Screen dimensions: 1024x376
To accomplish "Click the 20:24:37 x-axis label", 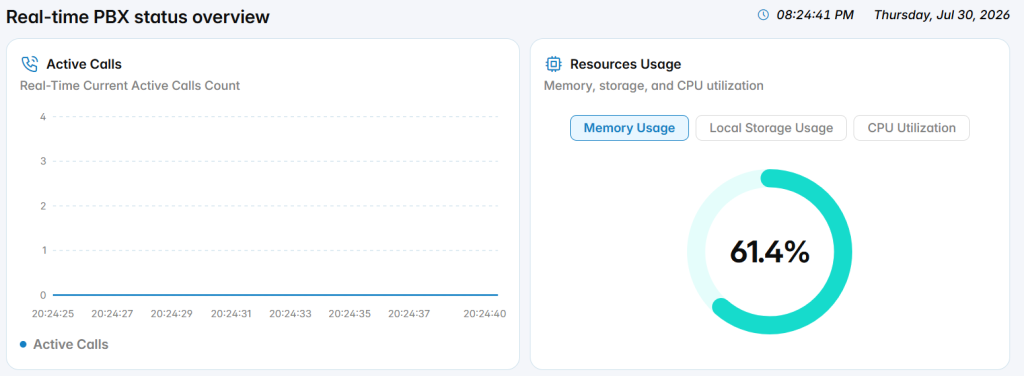I will (409, 313).
